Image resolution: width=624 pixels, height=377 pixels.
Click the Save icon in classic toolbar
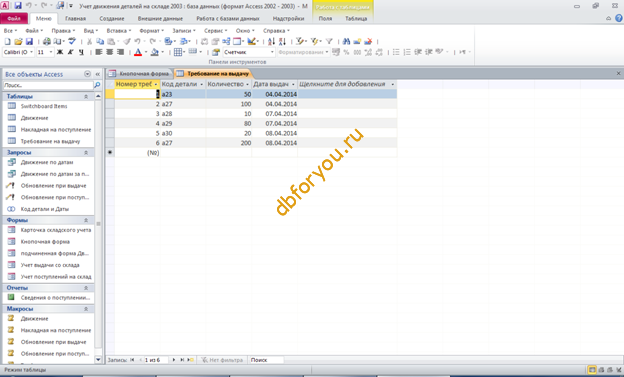[x=29, y=41]
